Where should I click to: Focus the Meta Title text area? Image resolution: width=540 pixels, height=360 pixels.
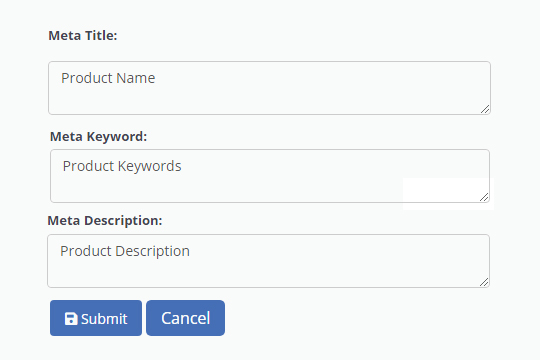[x=269, y=88]
